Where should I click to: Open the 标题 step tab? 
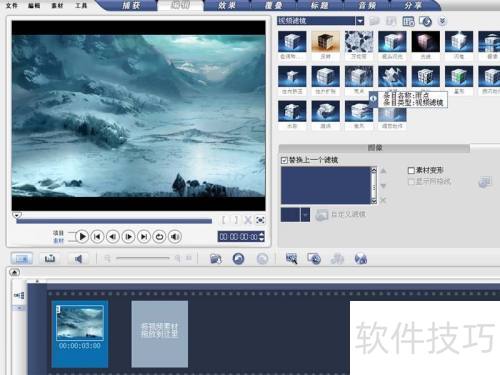pyautogui.click(x=319, y=5)
